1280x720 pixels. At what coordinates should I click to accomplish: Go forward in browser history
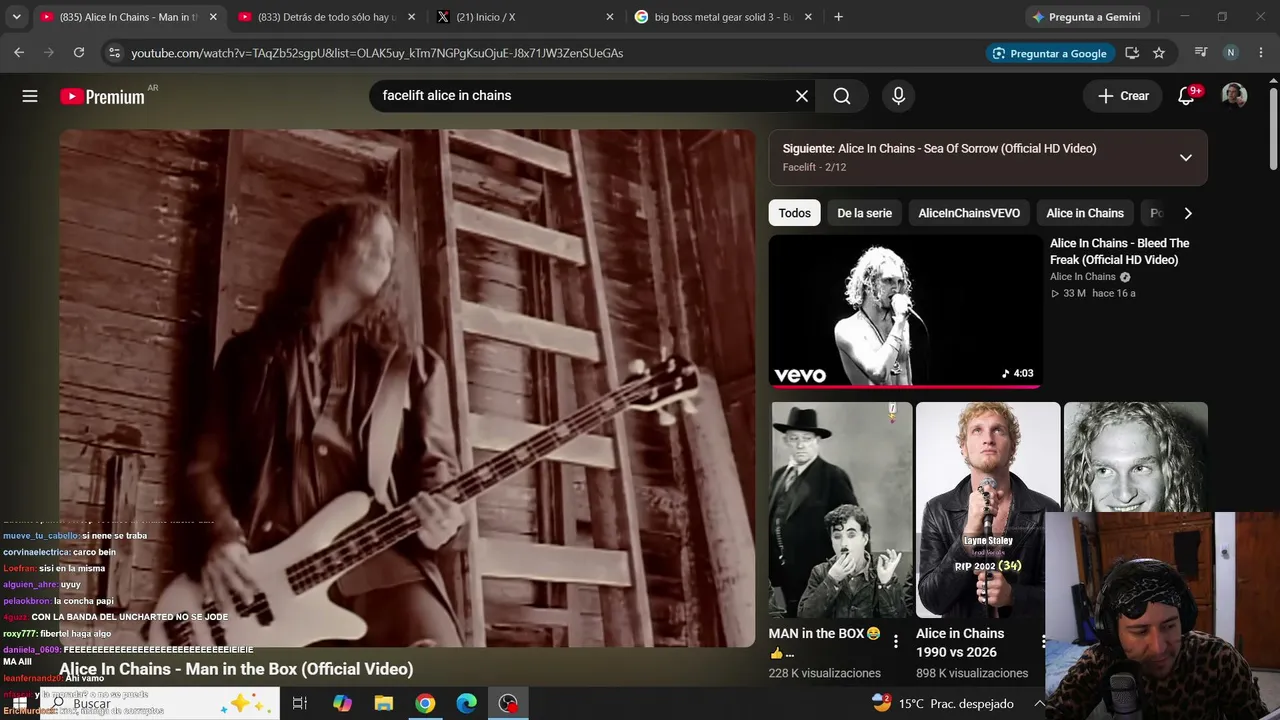click(x=49, y=53)
